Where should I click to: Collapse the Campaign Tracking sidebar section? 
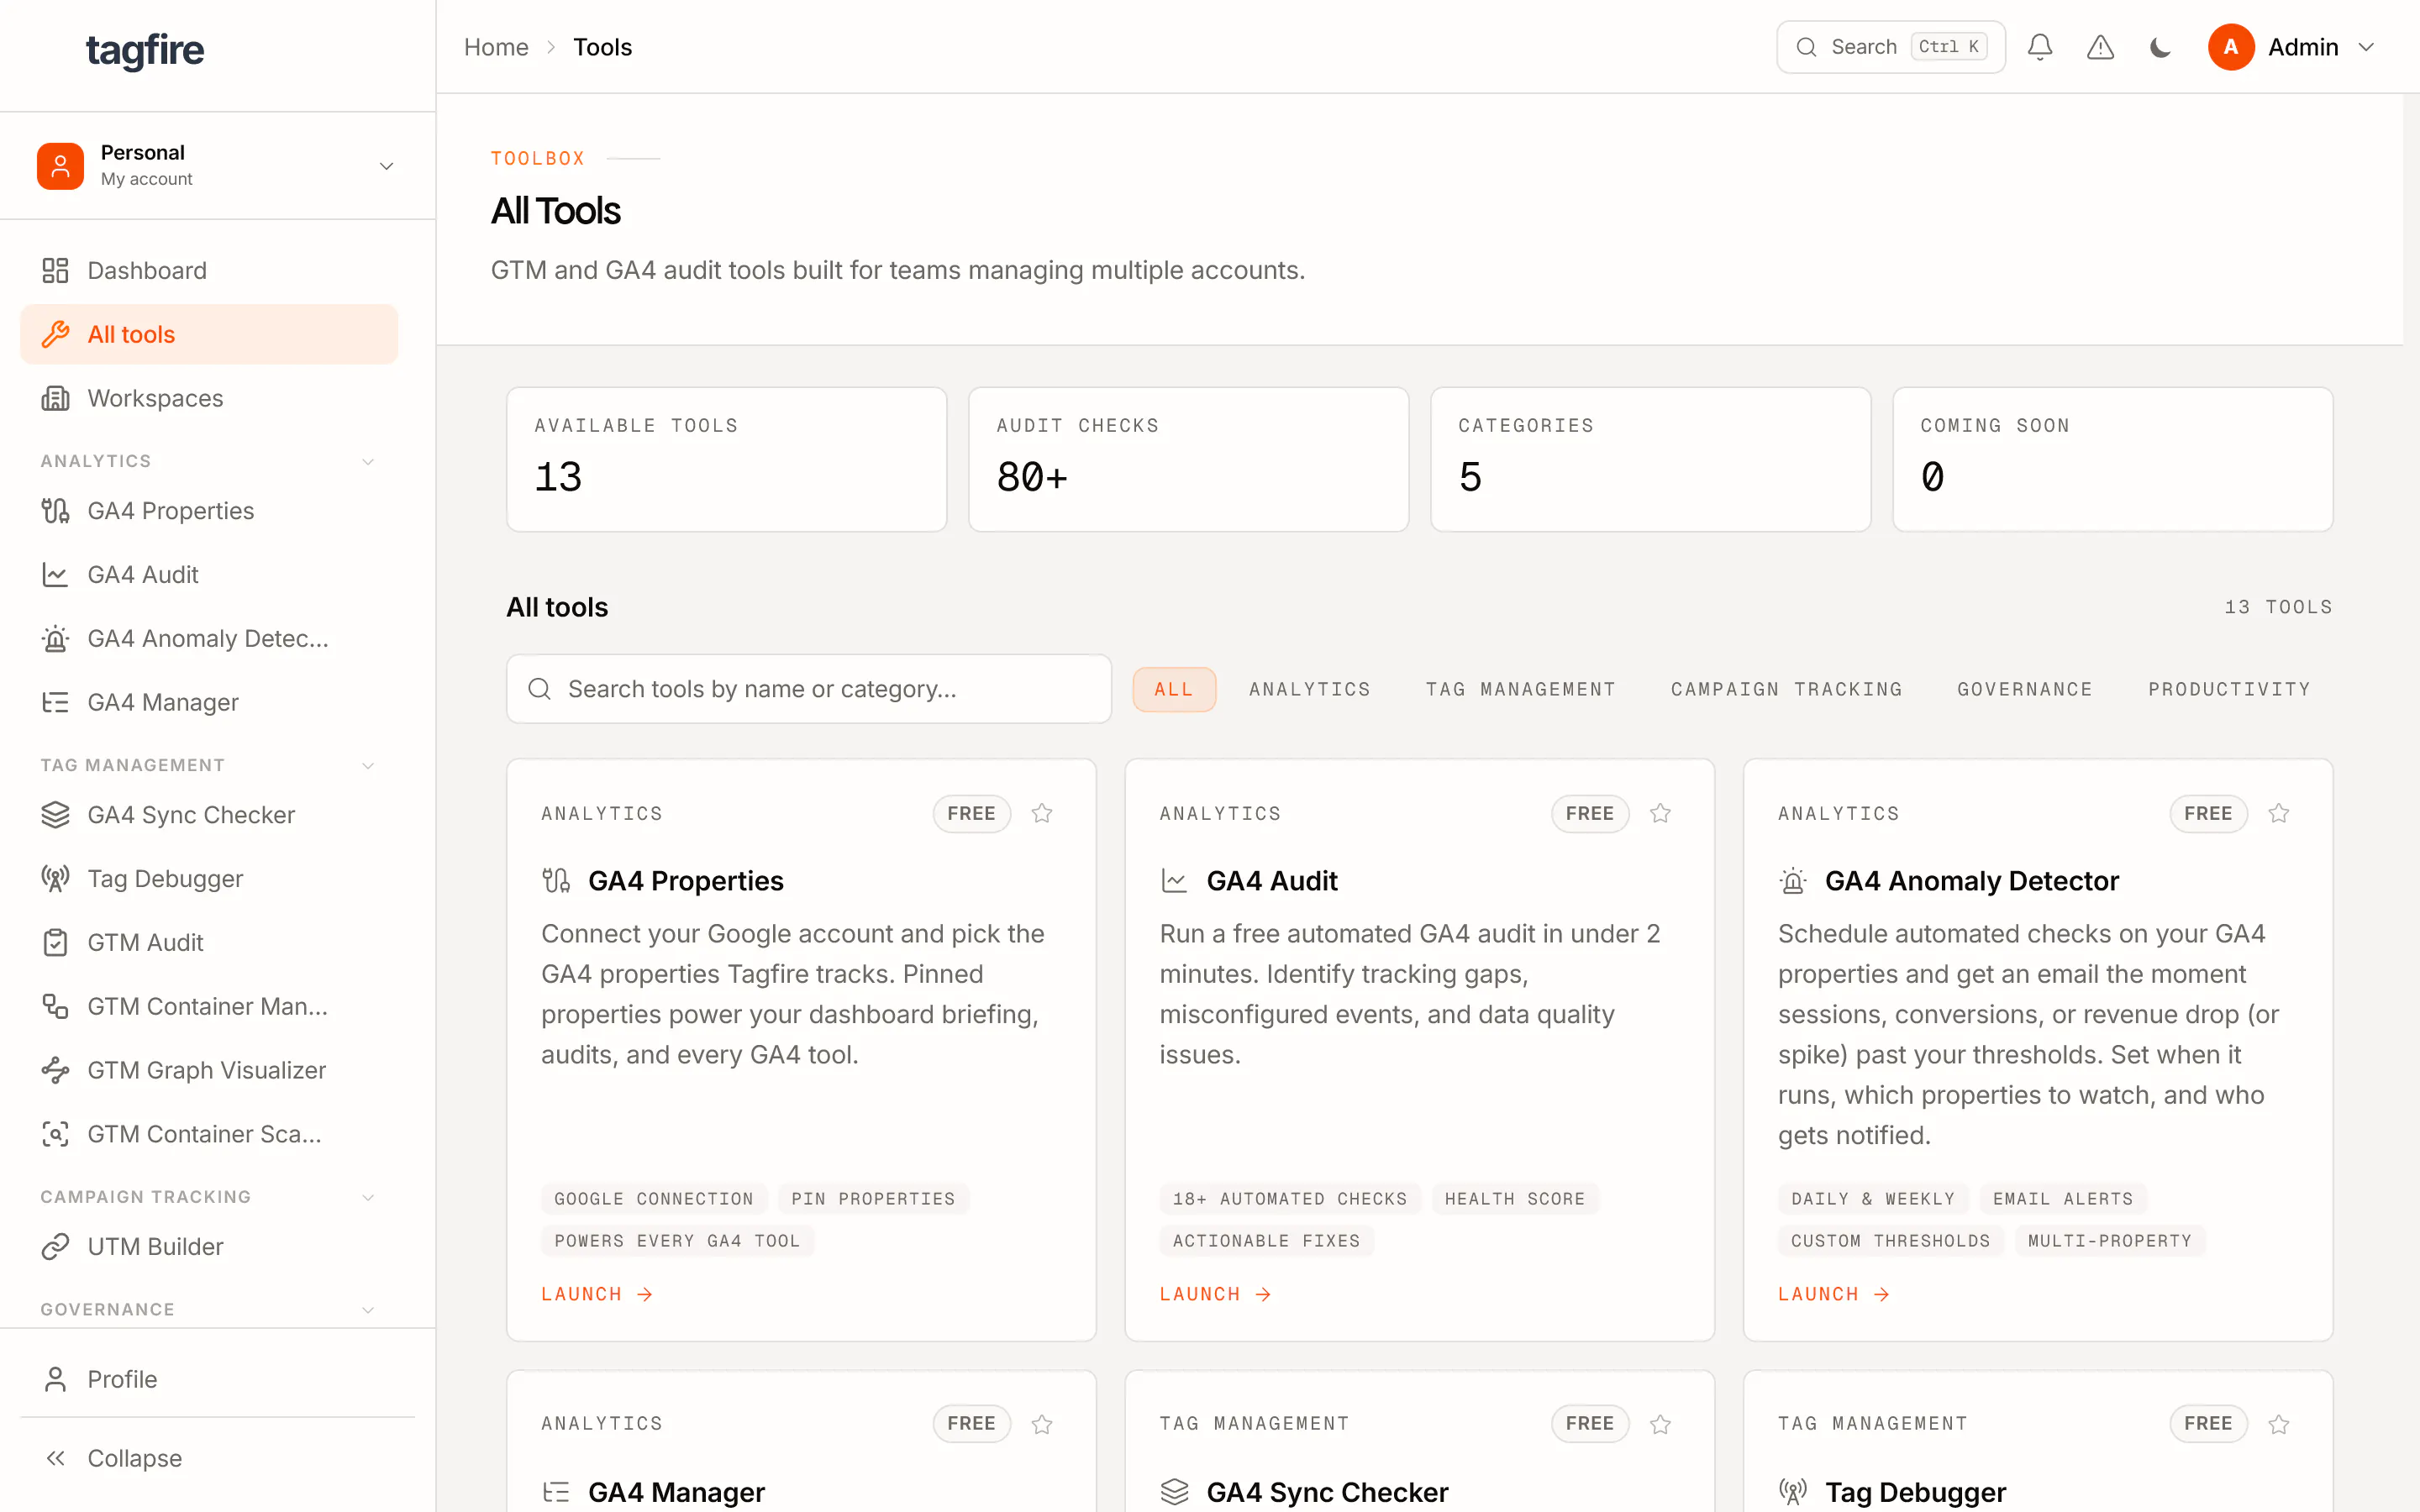[x=368, y=1197]
